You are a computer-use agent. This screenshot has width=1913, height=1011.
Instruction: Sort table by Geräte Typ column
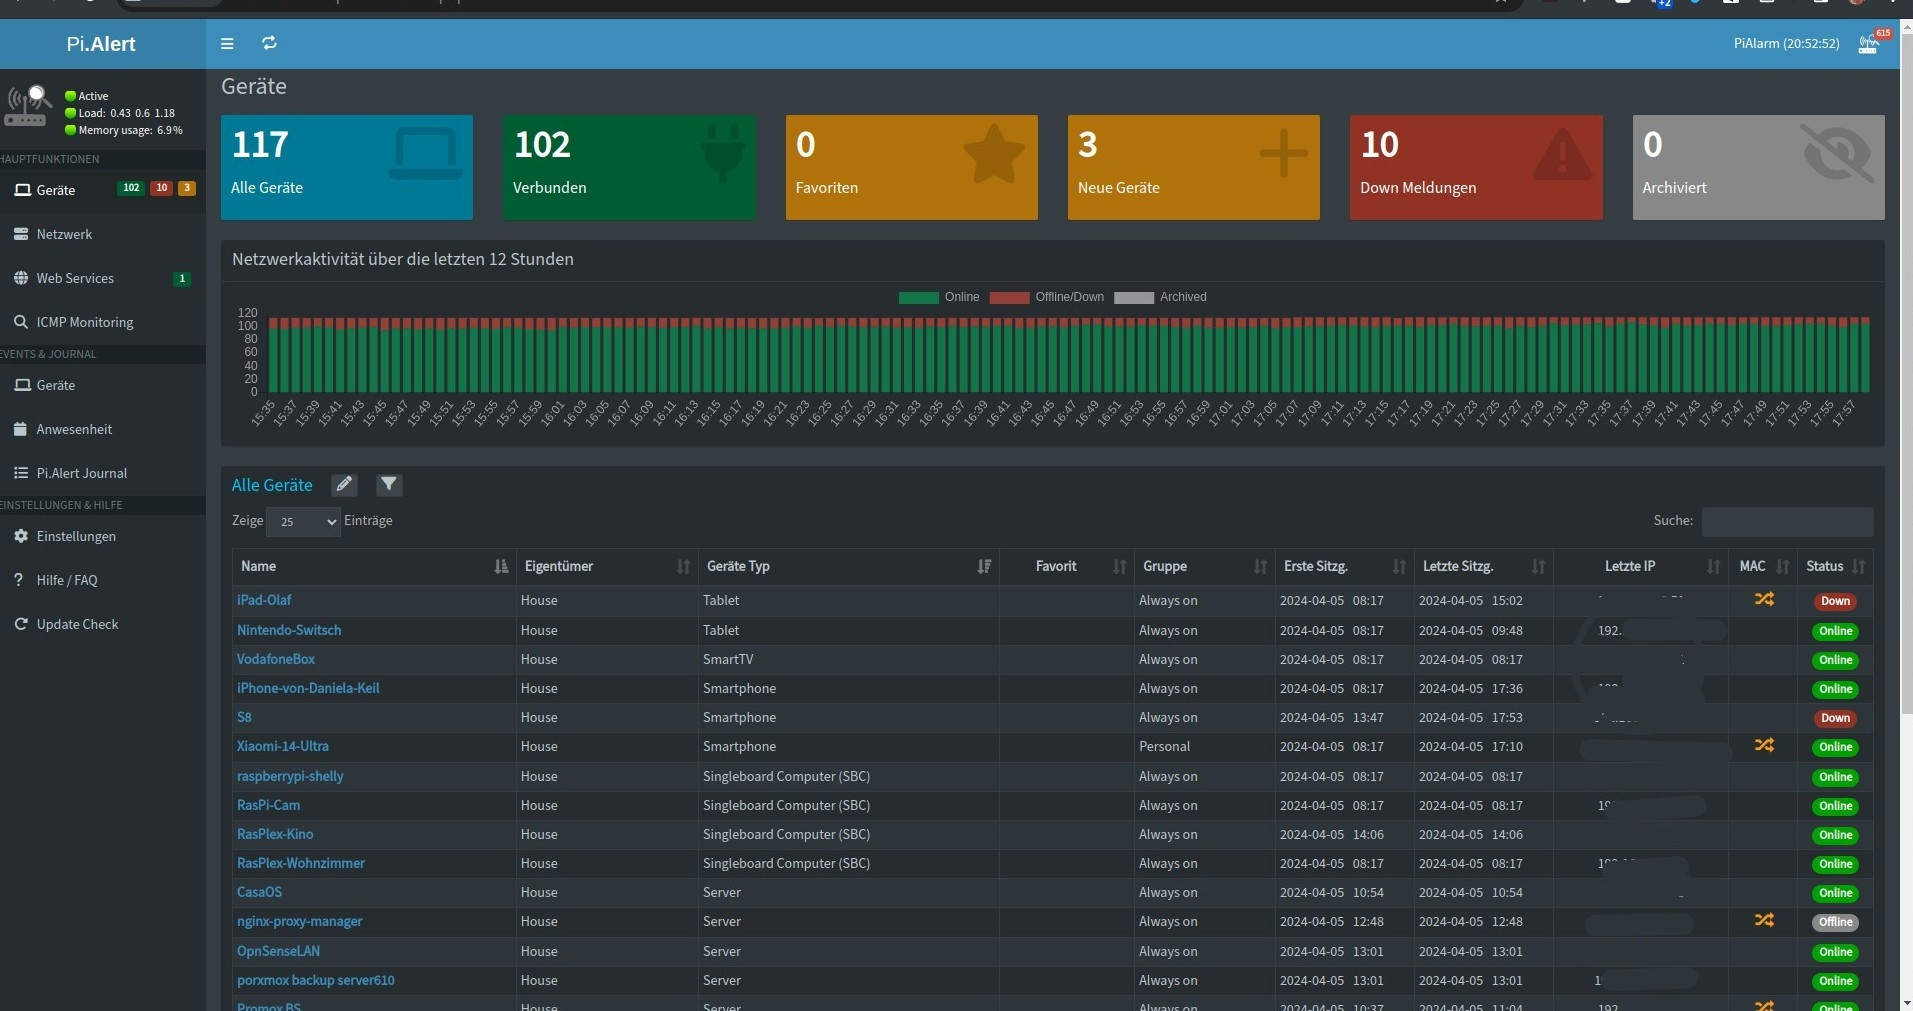pyautogui.click(x=849, y=566)
